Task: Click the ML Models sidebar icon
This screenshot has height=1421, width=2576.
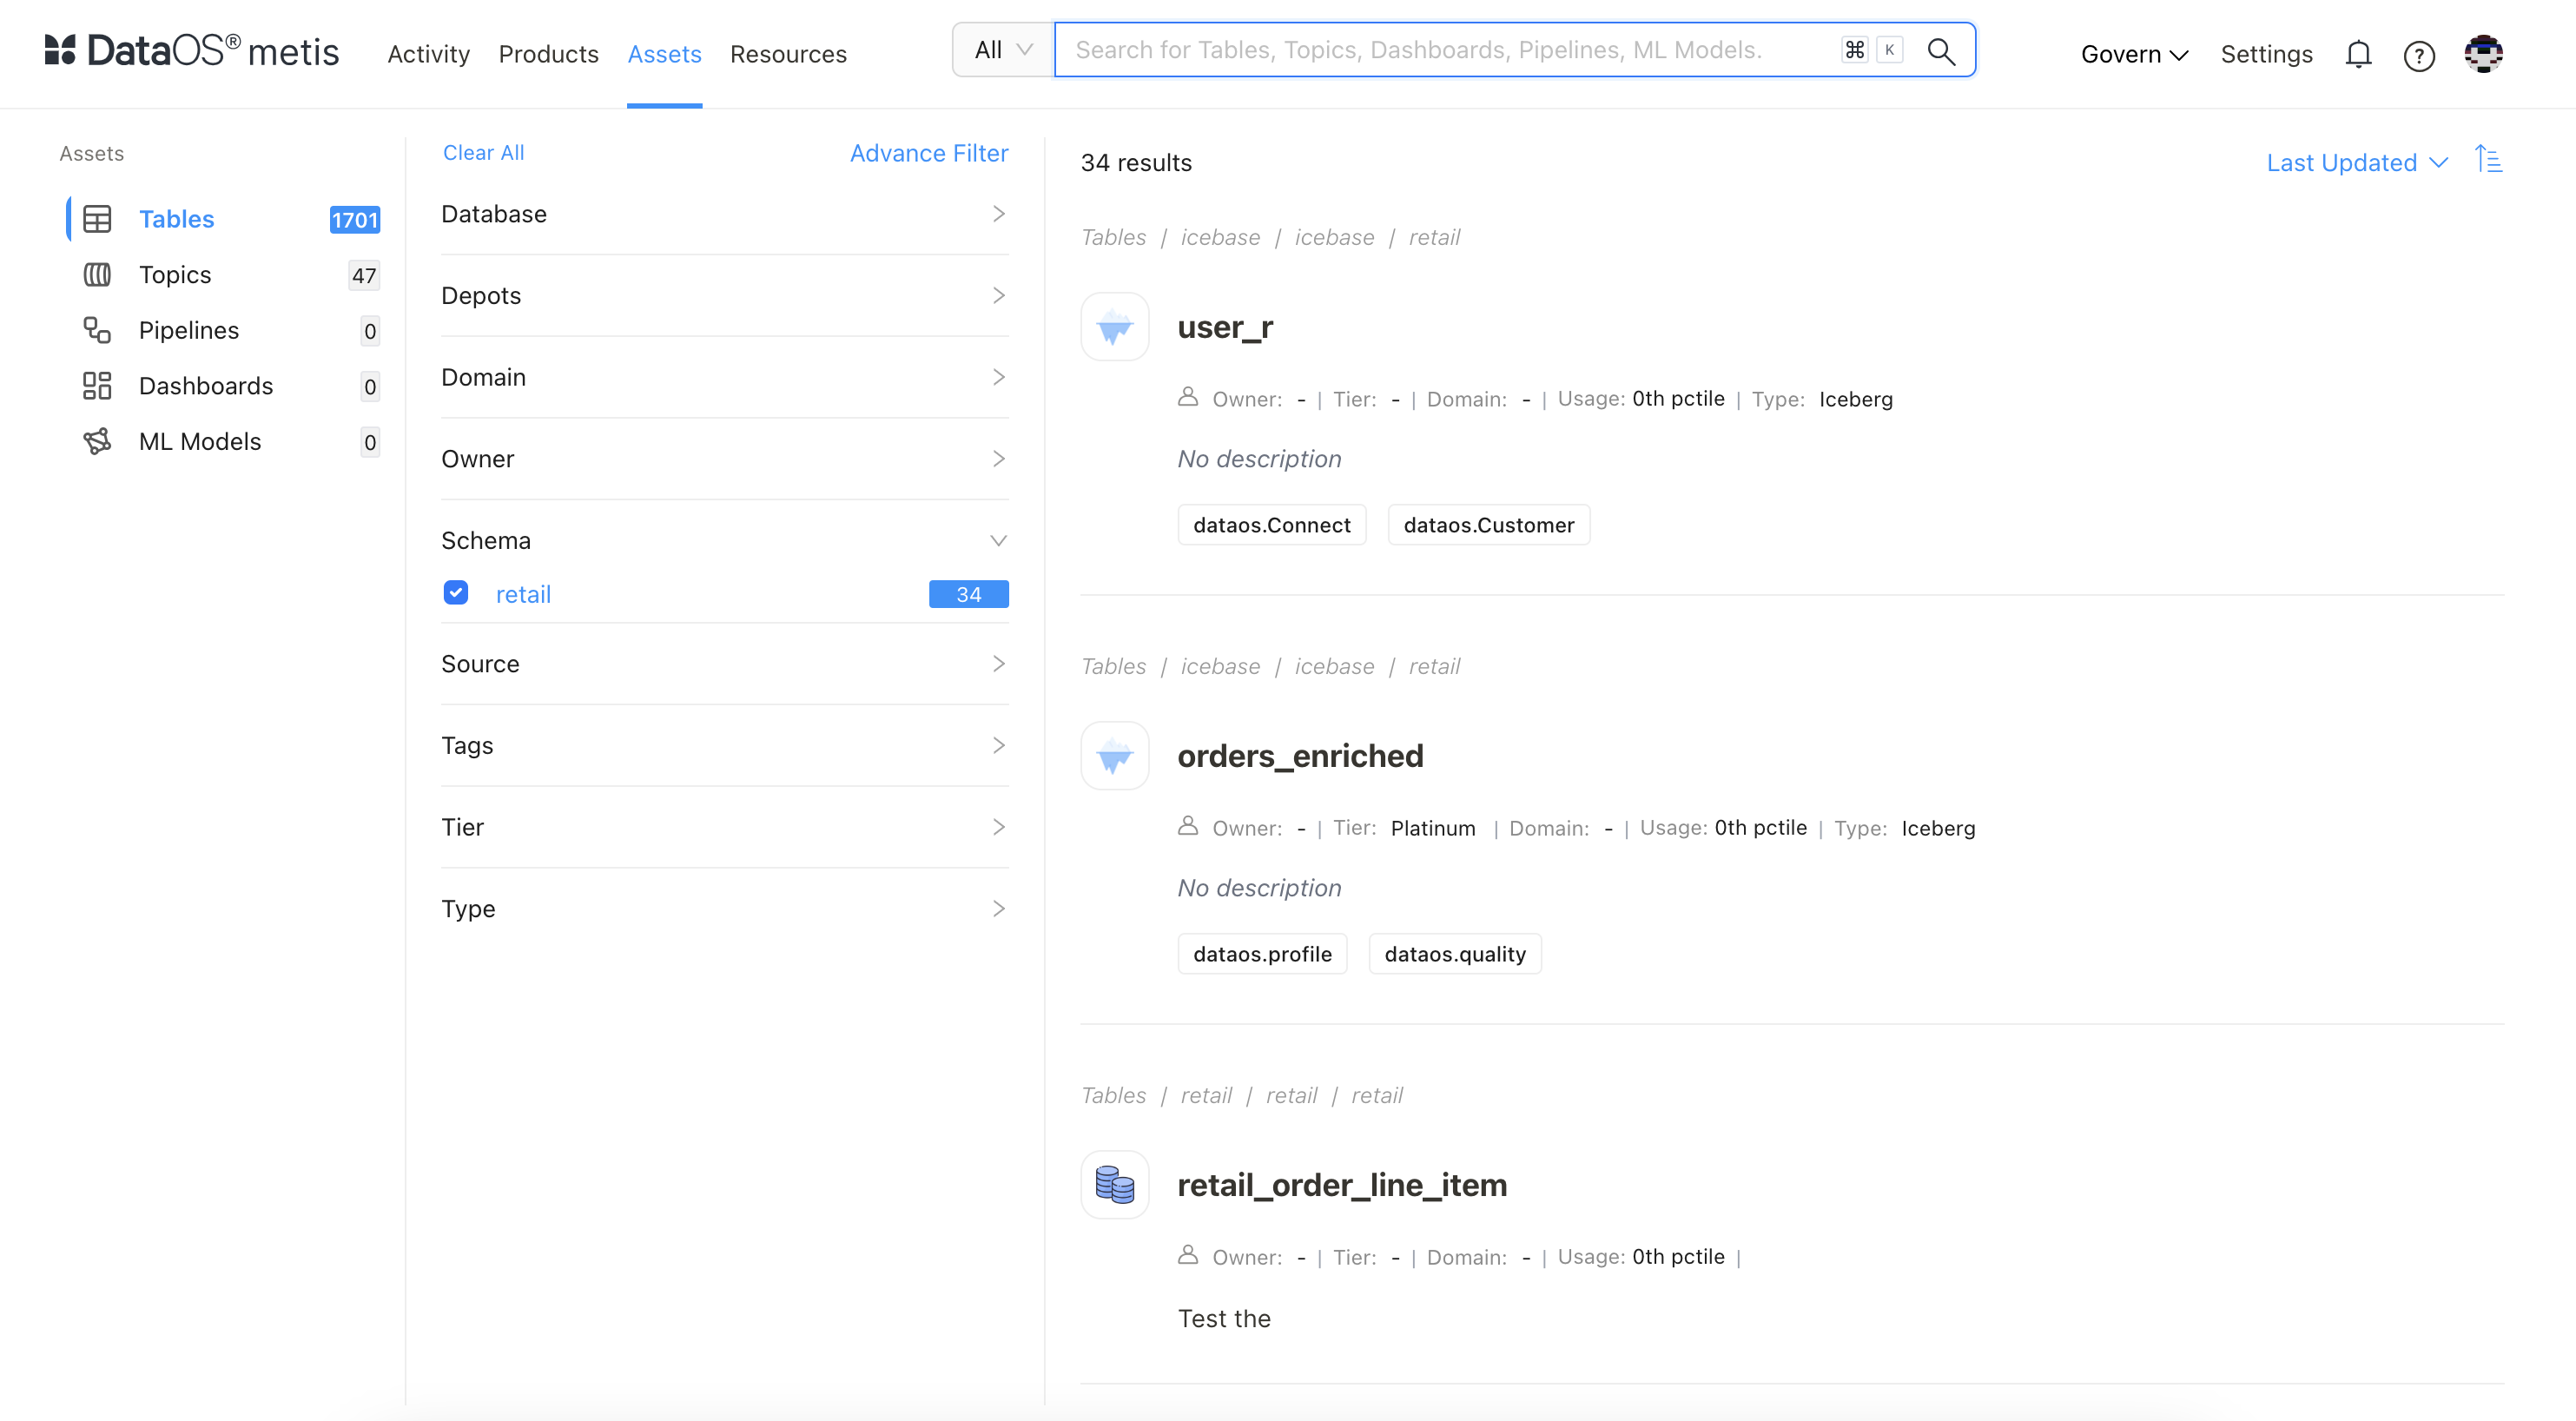Action: (x=96, y=441)
